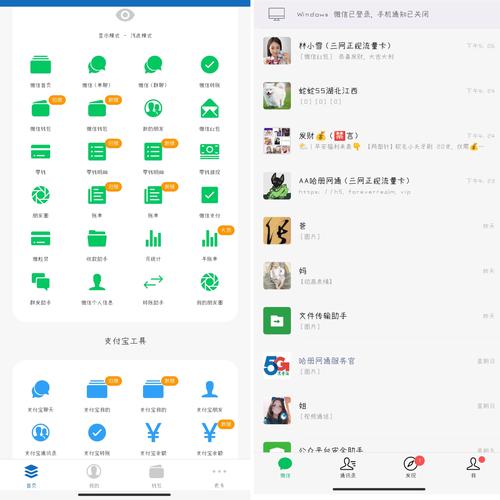Open the 转账助手 swap arrows icon
Image resolution: width=500 pixels, height=500 pixels.
click(x=153, y=282)
